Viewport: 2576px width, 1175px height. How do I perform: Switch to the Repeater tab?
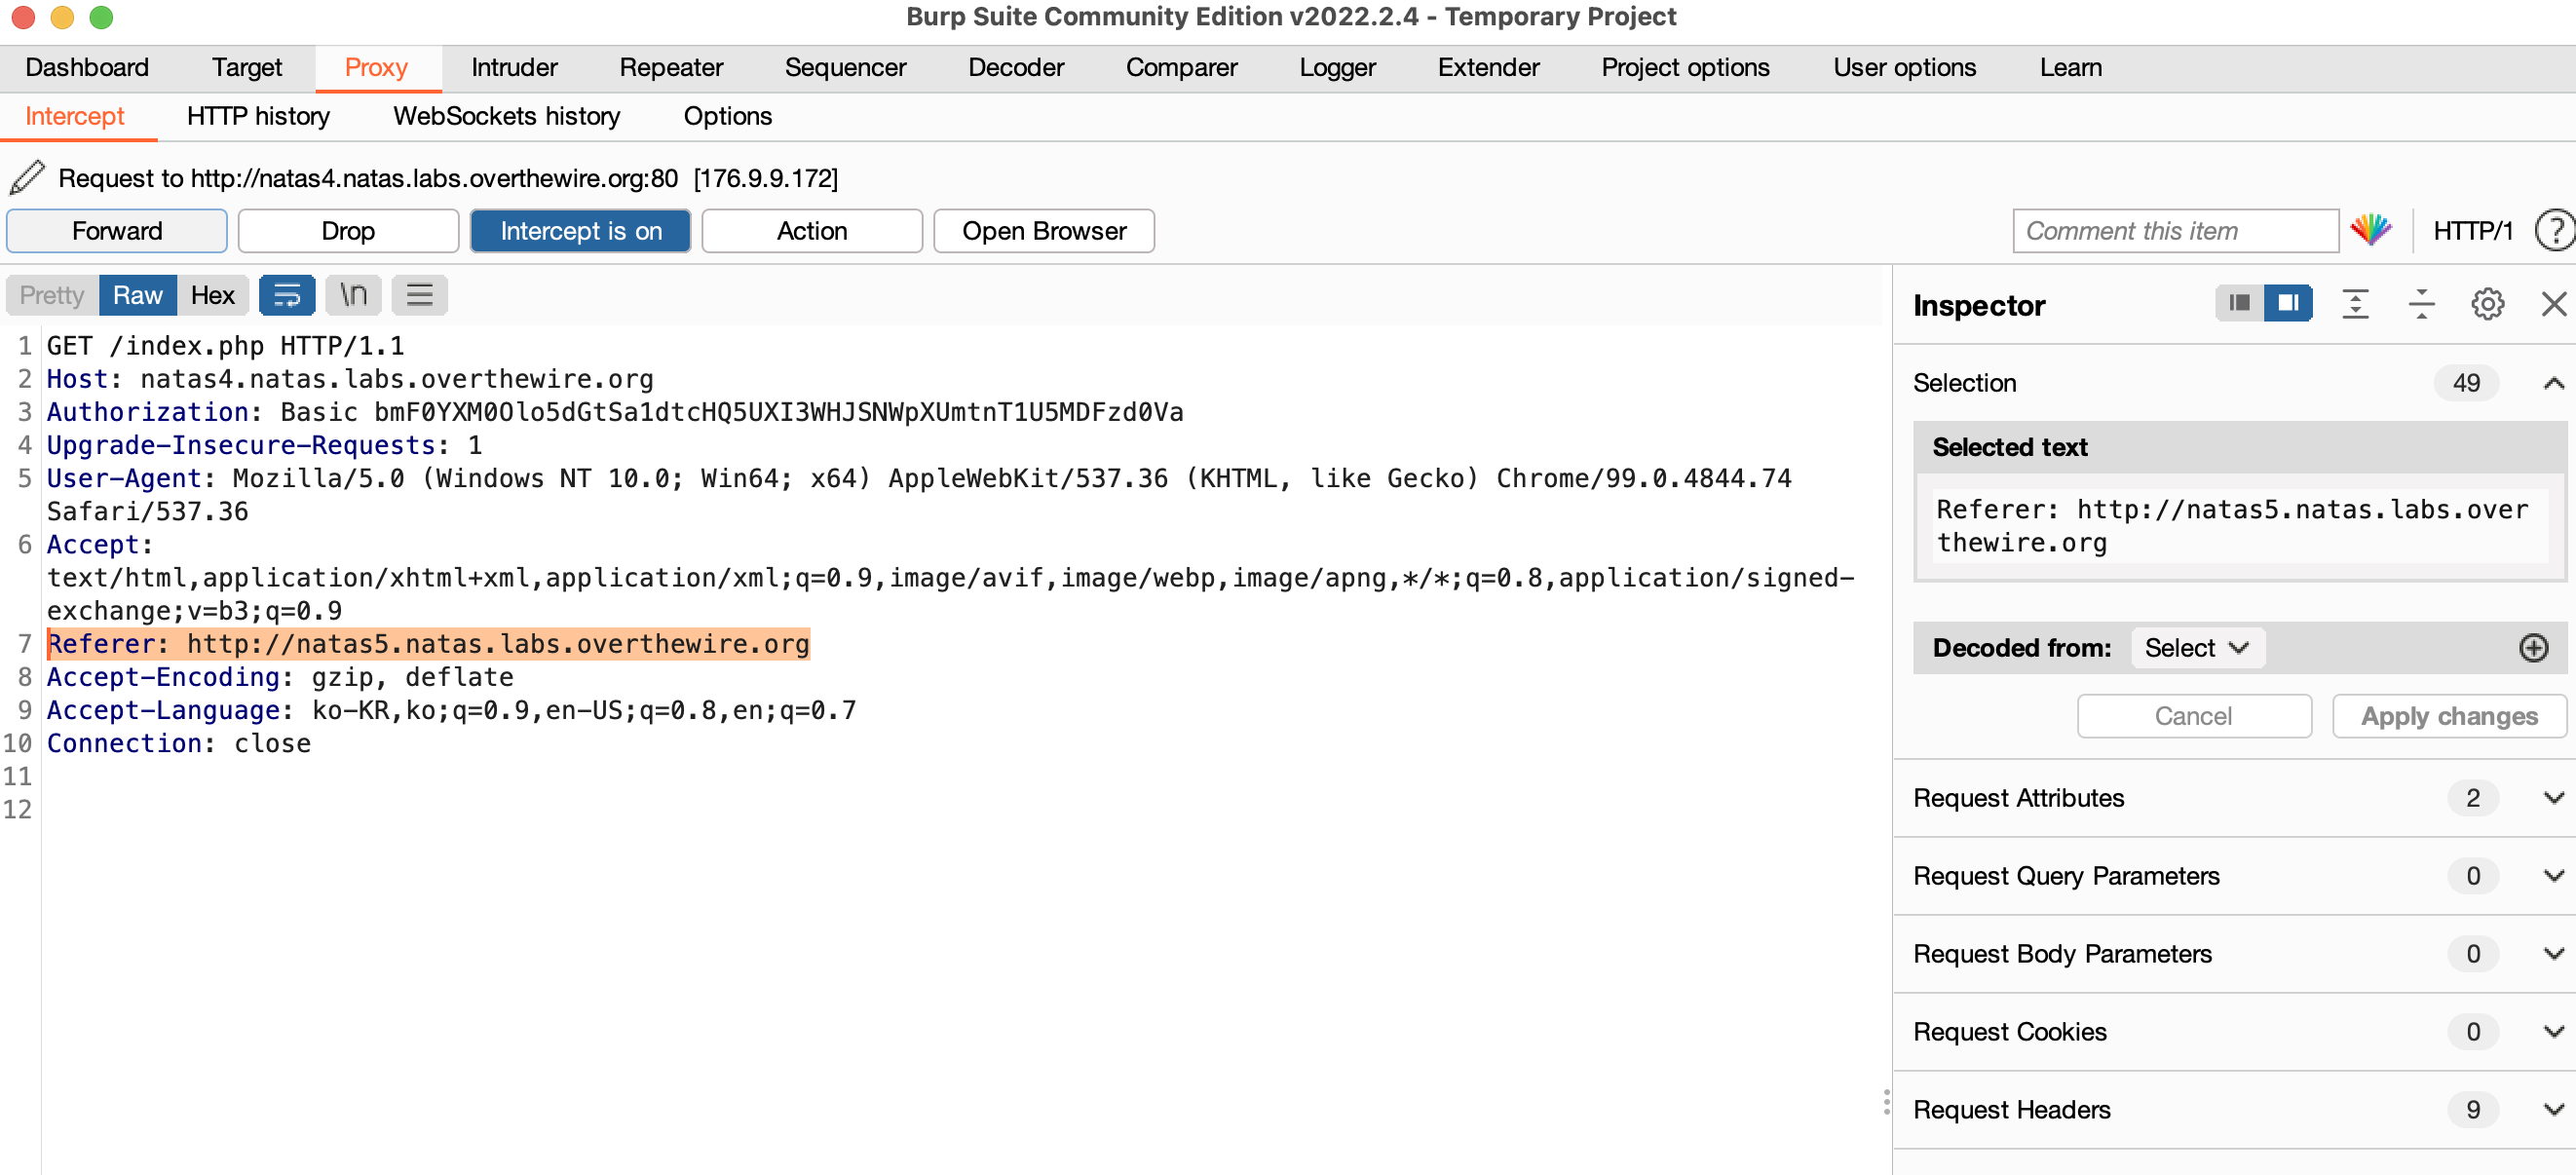tap(670, 67)
